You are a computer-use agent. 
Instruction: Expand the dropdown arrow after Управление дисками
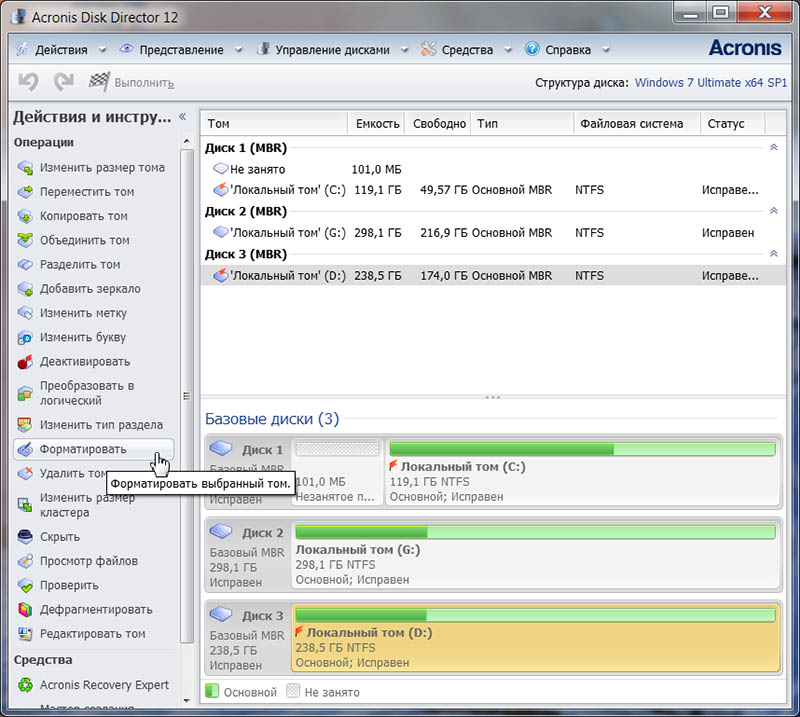[x=405, y=50]
